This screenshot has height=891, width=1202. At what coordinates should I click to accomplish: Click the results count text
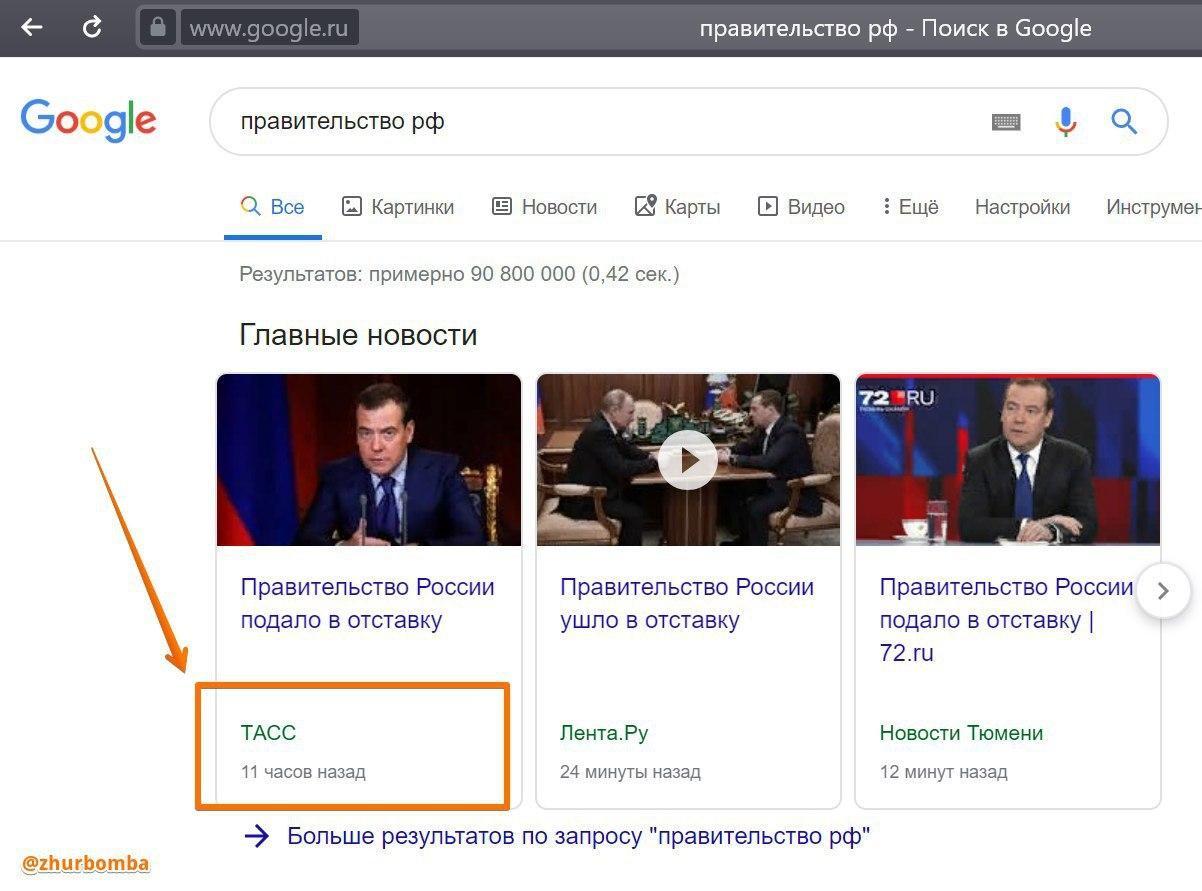point(459,274)
